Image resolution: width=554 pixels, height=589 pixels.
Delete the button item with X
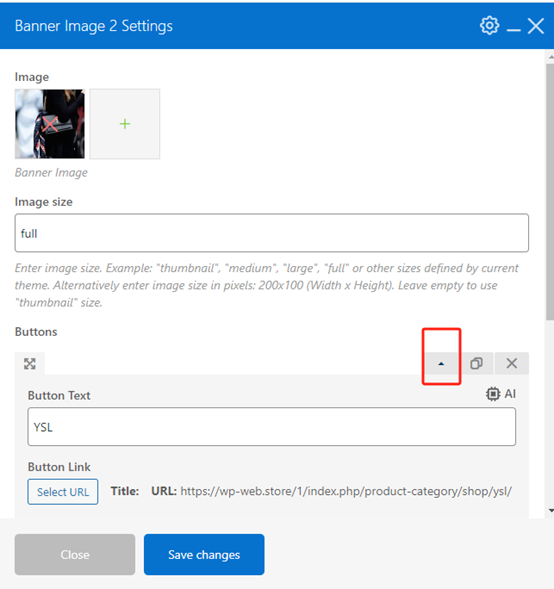[x=512, y=363]
